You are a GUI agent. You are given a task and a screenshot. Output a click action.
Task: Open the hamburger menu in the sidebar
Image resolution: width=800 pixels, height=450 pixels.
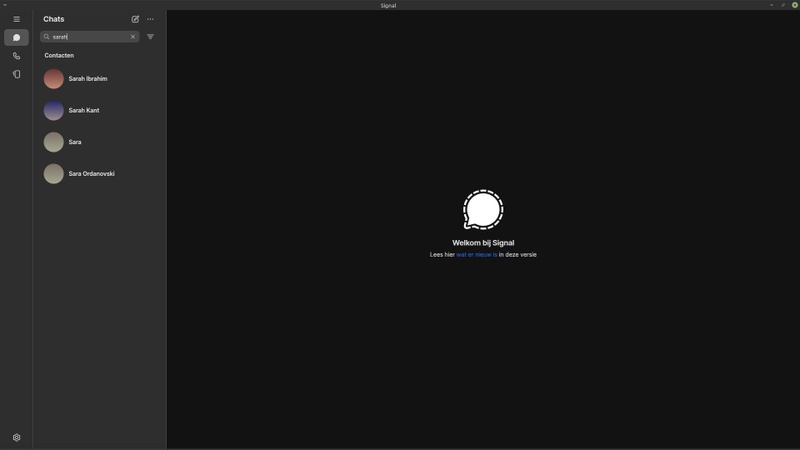[x=16, y=19]
